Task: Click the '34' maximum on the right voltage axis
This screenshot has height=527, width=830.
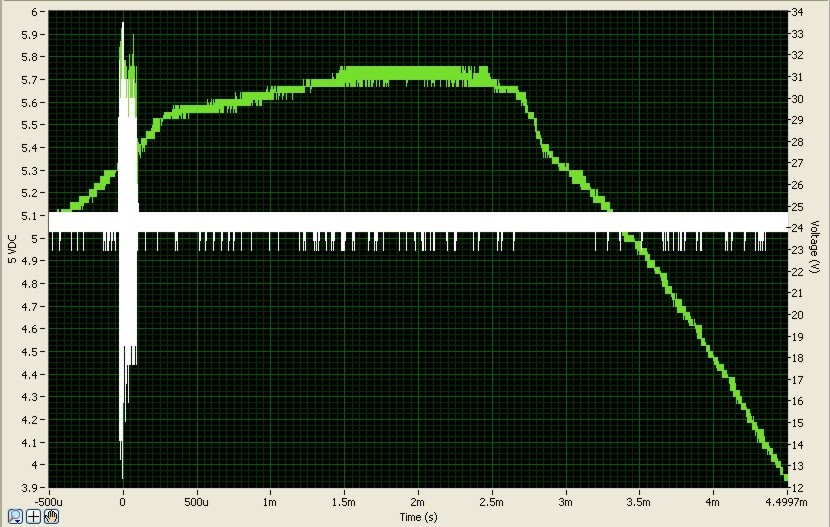Action: click(797, 12)
